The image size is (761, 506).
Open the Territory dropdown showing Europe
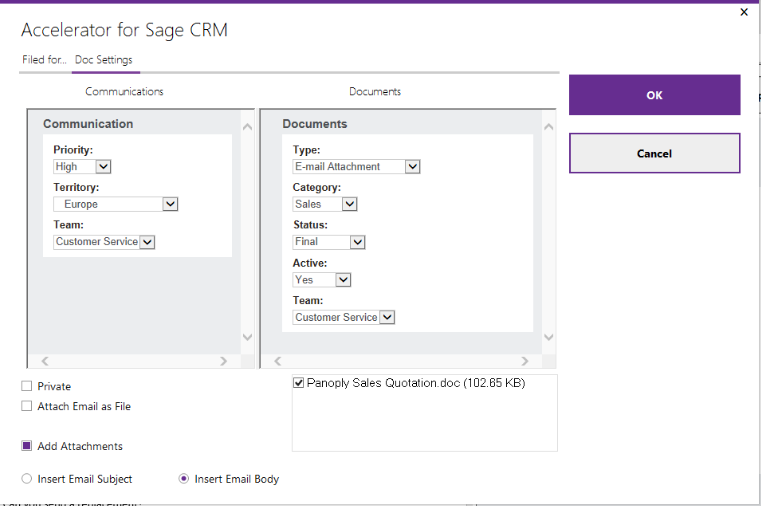pyautogui.click(x=116, y=204)
